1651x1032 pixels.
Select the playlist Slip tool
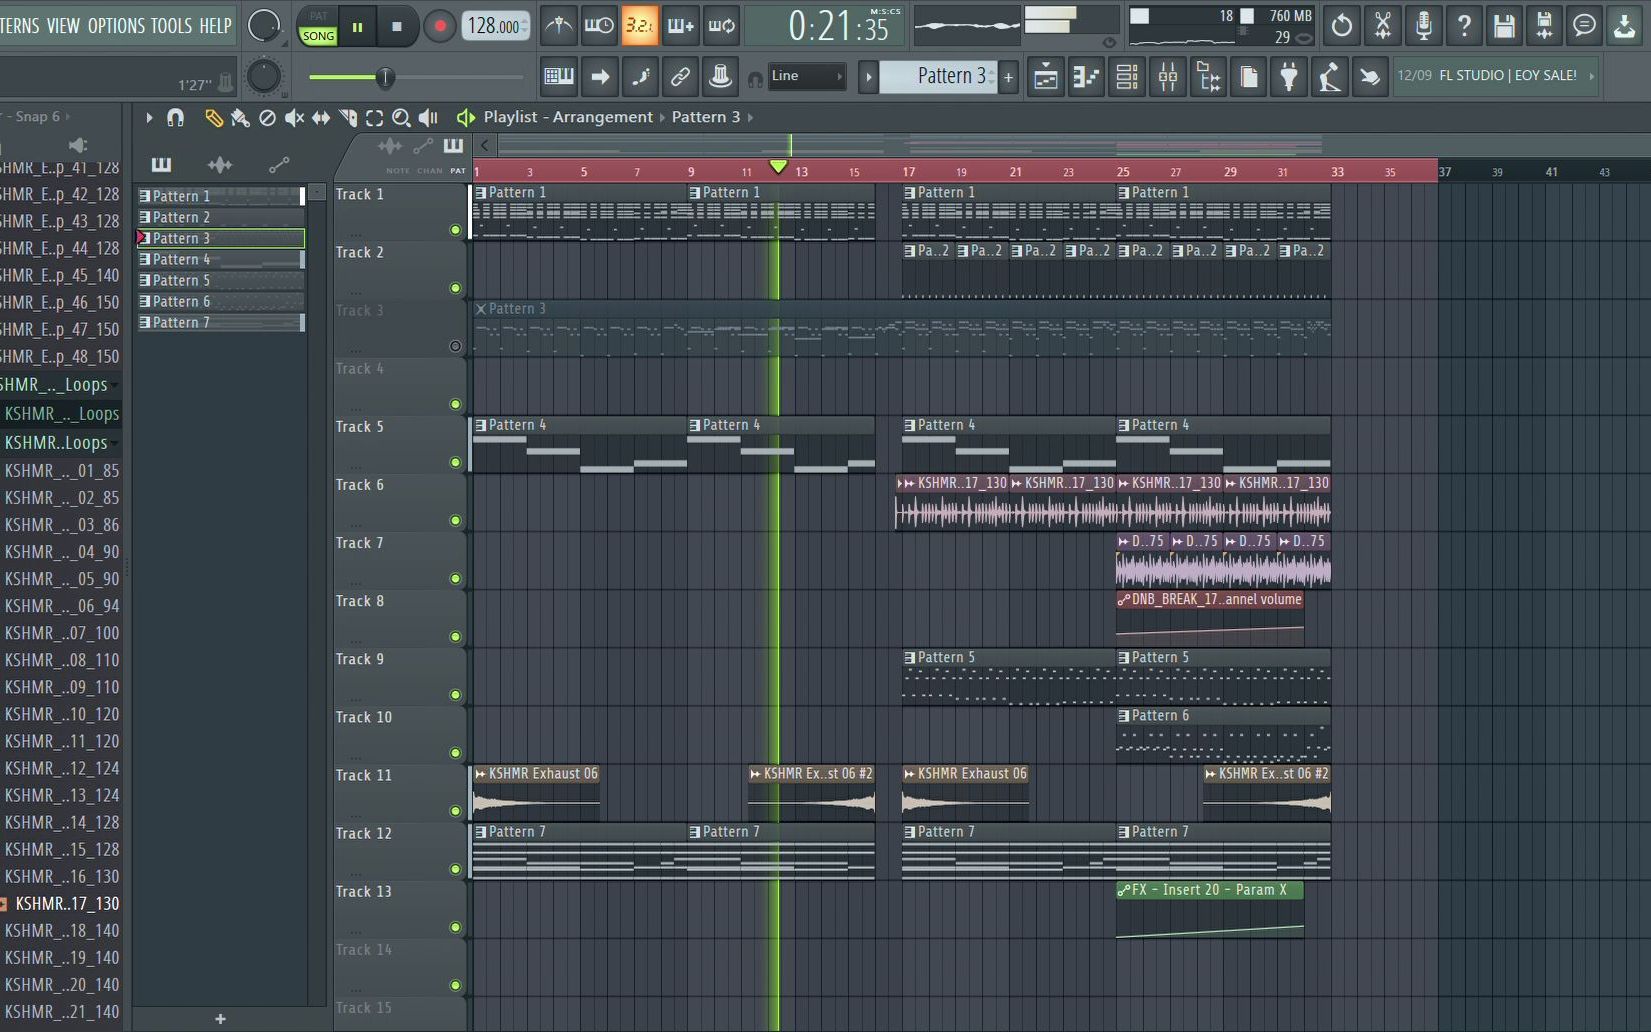pos(321,118)
